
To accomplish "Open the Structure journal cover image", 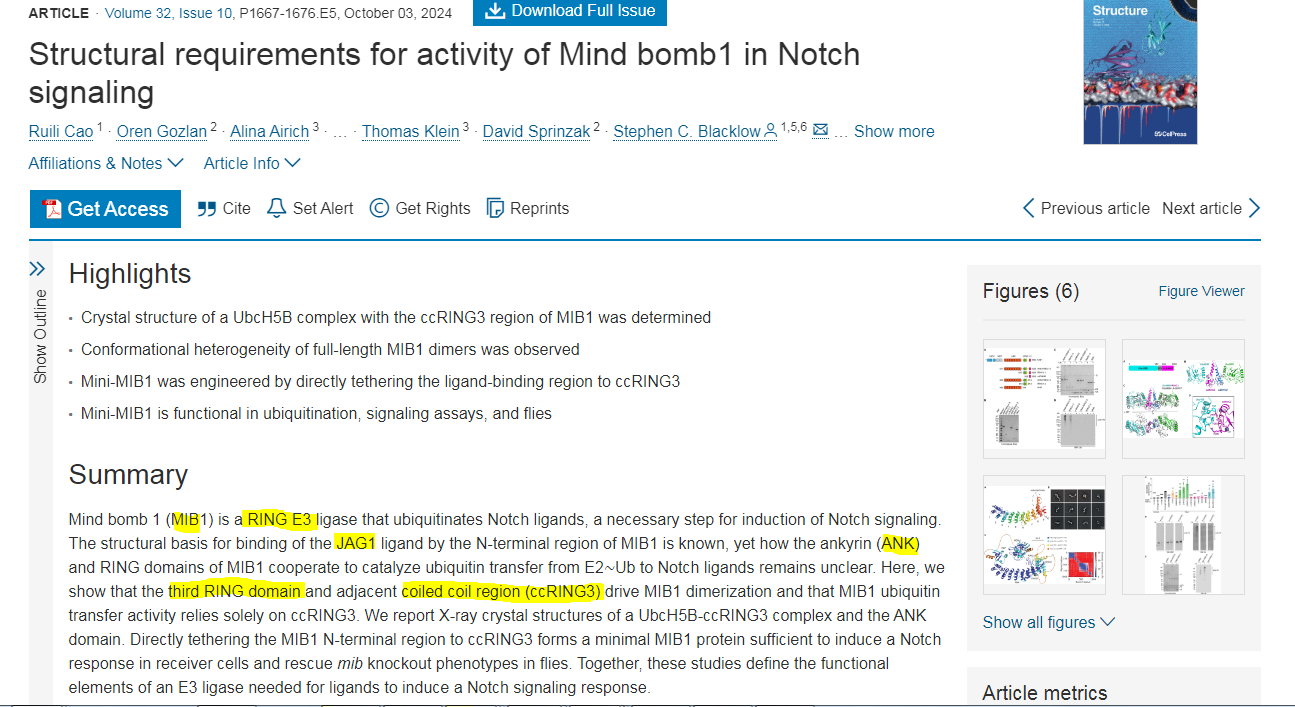I will [x=1140, y=72].
